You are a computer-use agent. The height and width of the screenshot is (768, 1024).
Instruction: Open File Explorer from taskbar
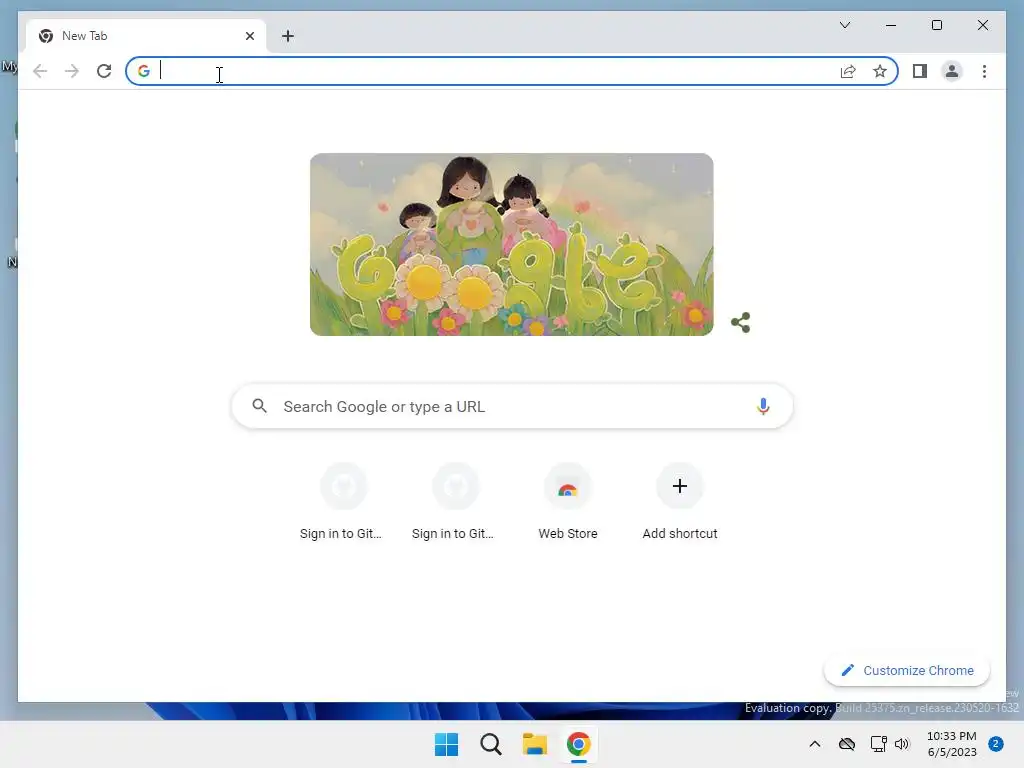[535, 744]
